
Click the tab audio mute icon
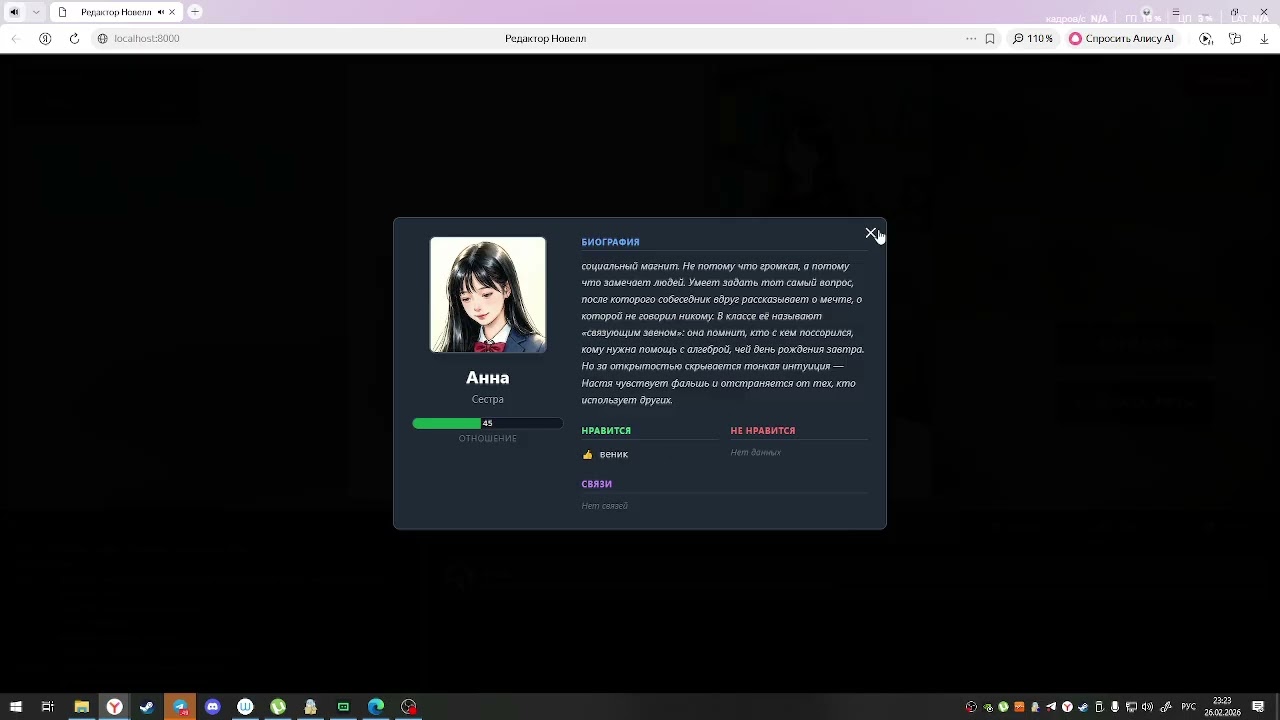tap(160, 12)
